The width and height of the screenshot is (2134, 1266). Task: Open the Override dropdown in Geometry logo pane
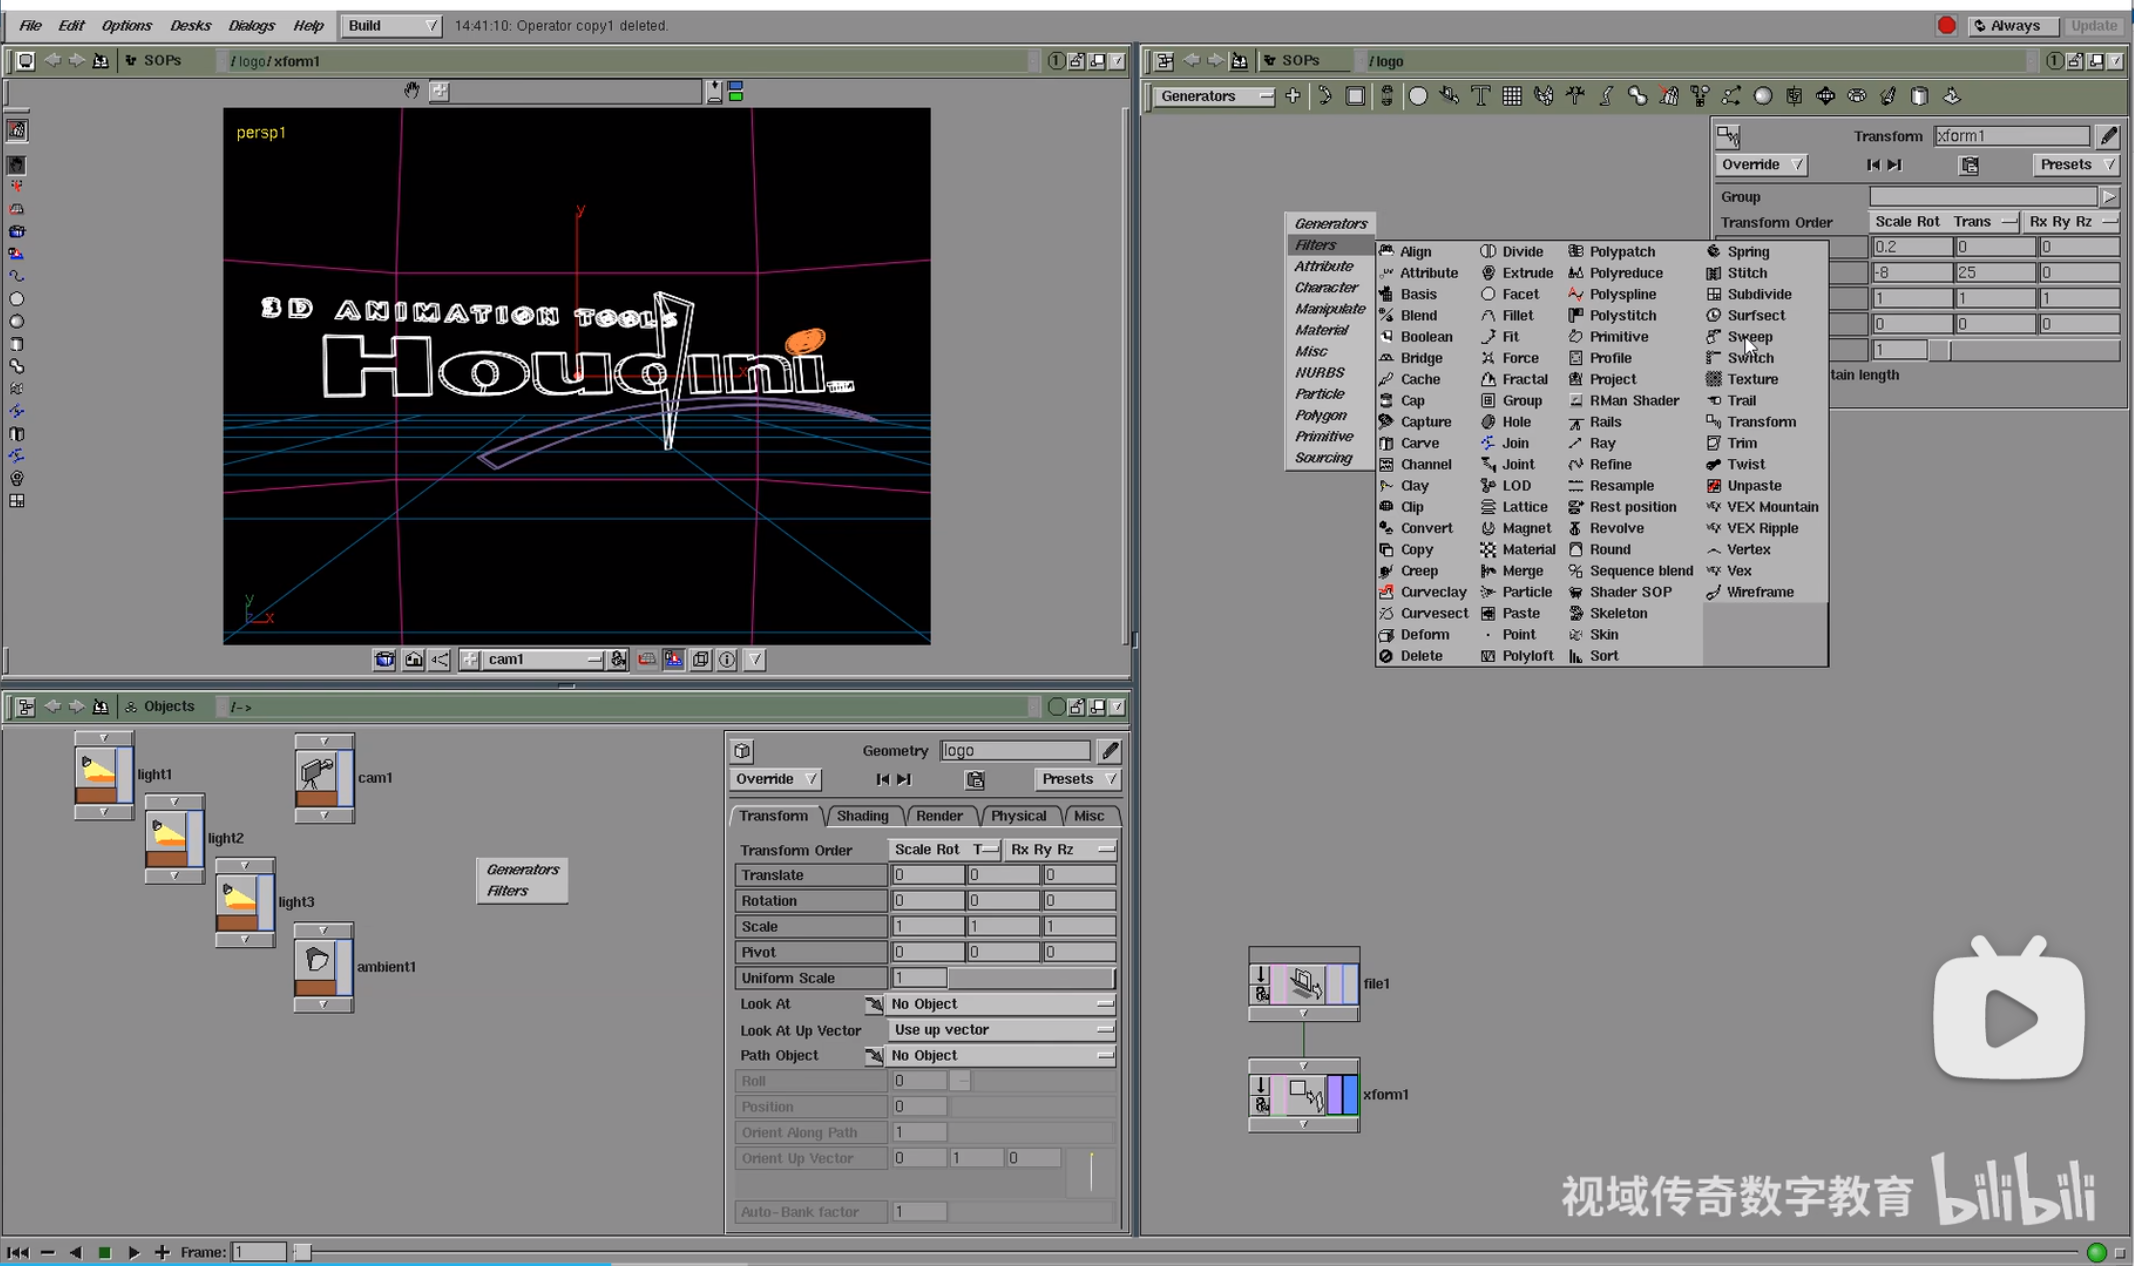pyautogui.click(x=775, y=779)
